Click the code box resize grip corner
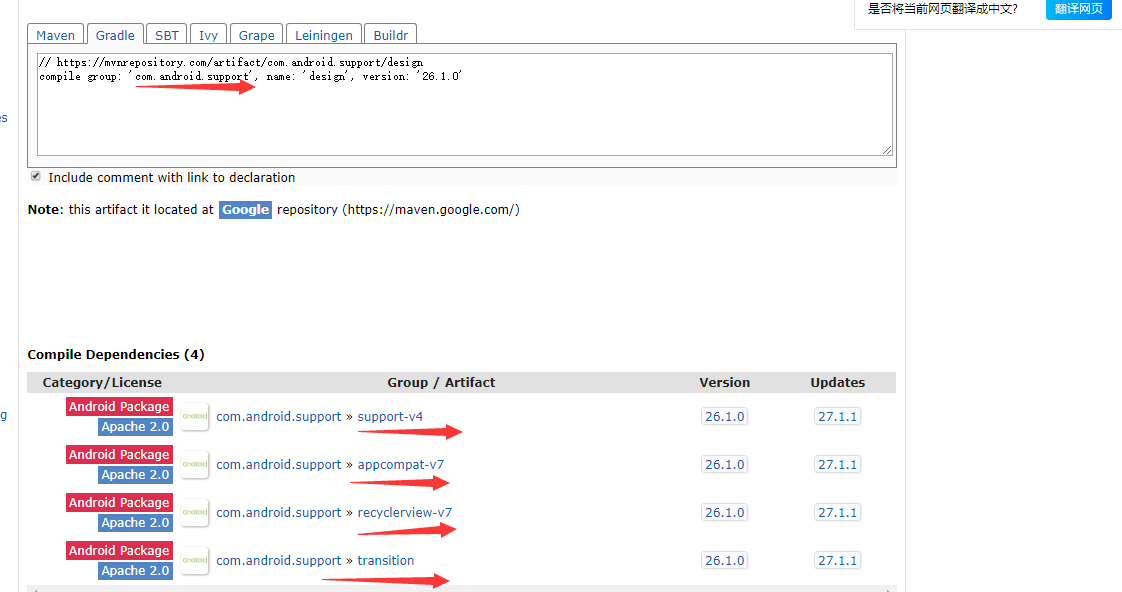Screen dimensions: 1122x592 tap(887, 150)
